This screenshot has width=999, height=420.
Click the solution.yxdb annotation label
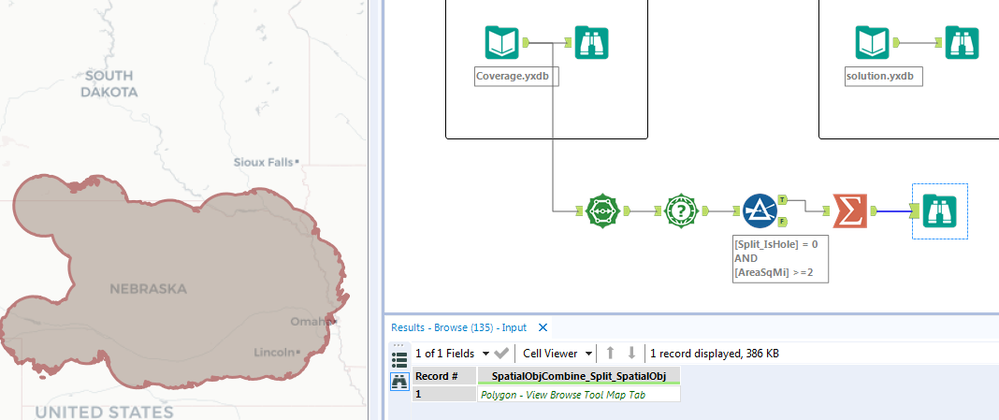(884, 76)
